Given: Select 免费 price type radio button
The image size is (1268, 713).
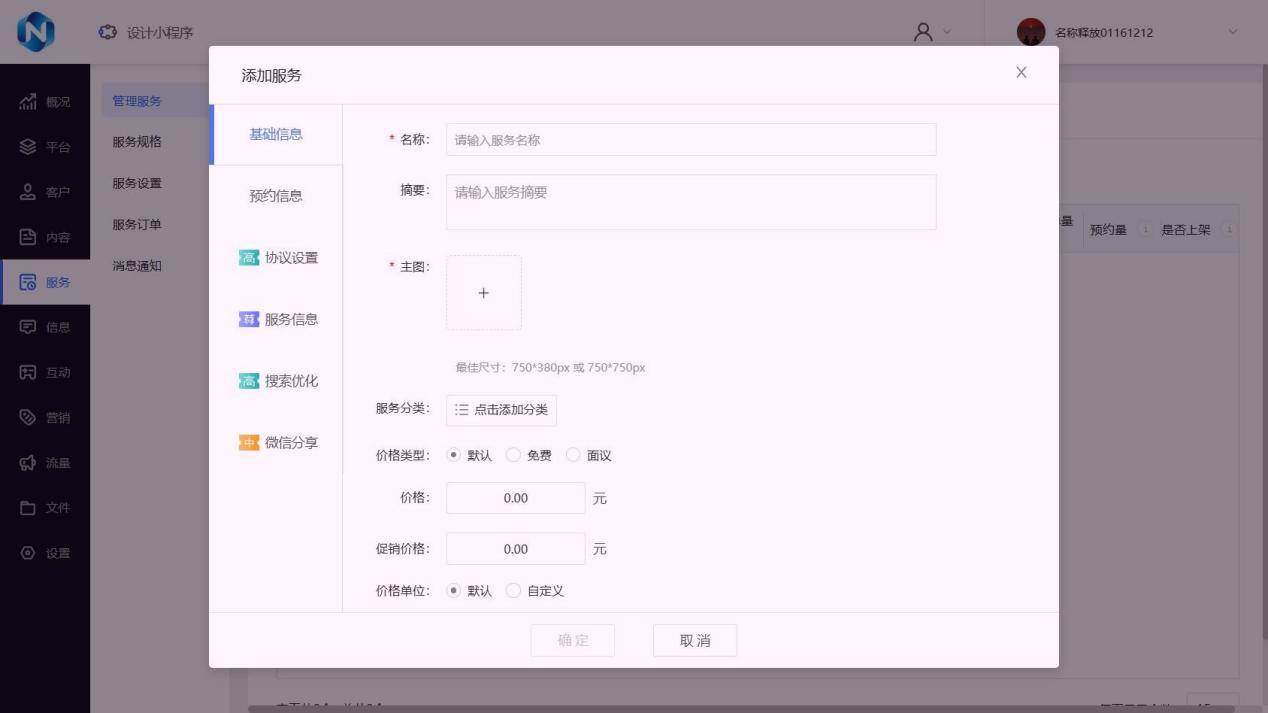Looking at the screenshot, I should [x=514, y=455].
